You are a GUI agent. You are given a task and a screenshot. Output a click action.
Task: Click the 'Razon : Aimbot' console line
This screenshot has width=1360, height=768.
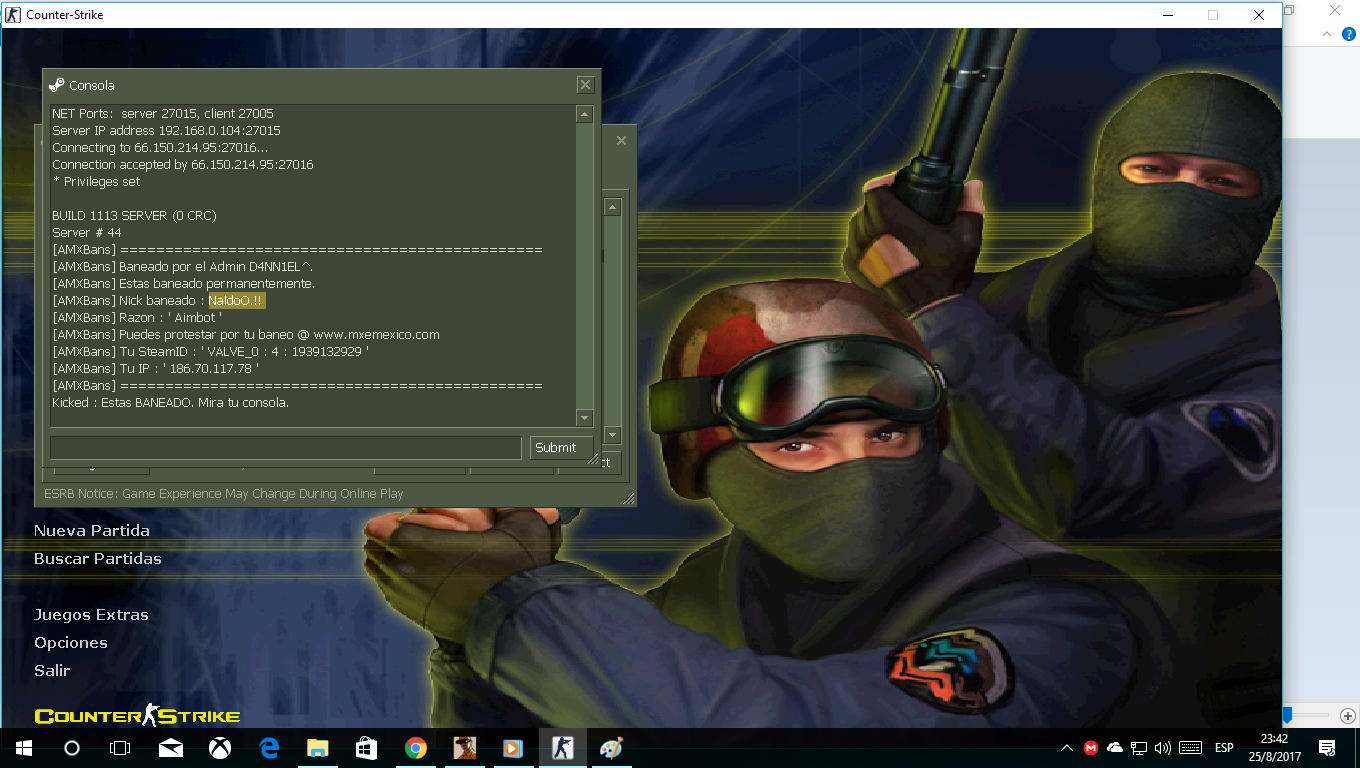tap(137, 317)
